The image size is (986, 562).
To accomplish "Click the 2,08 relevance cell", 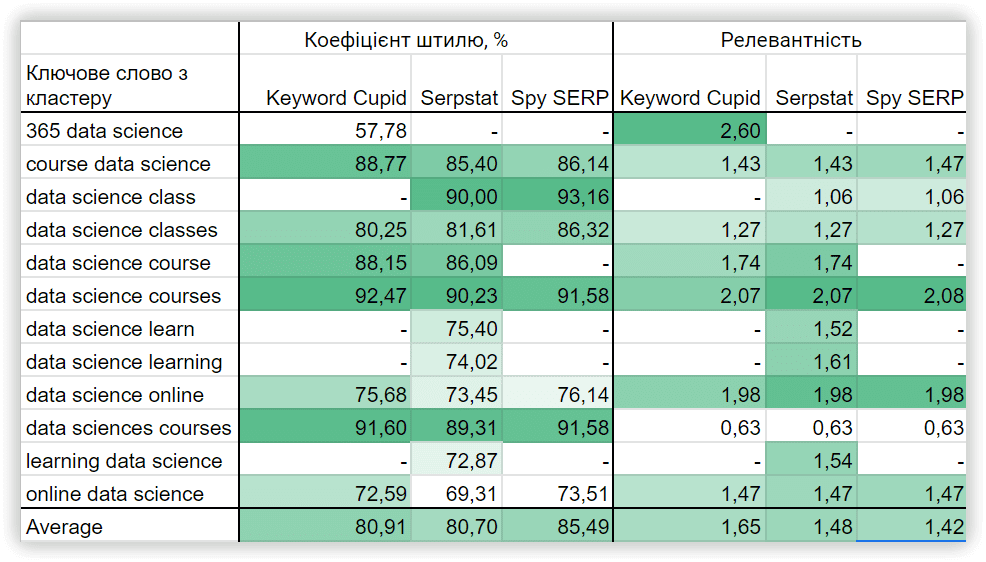I will (911, 295).
